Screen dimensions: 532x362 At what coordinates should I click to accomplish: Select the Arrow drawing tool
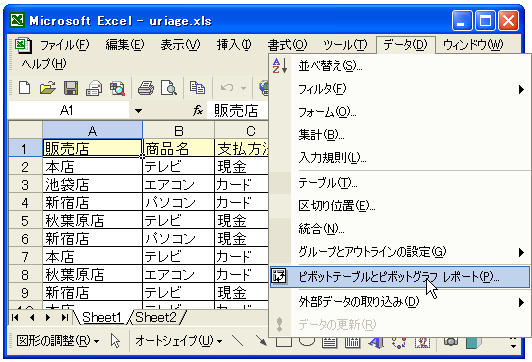(x=261, y=341)
